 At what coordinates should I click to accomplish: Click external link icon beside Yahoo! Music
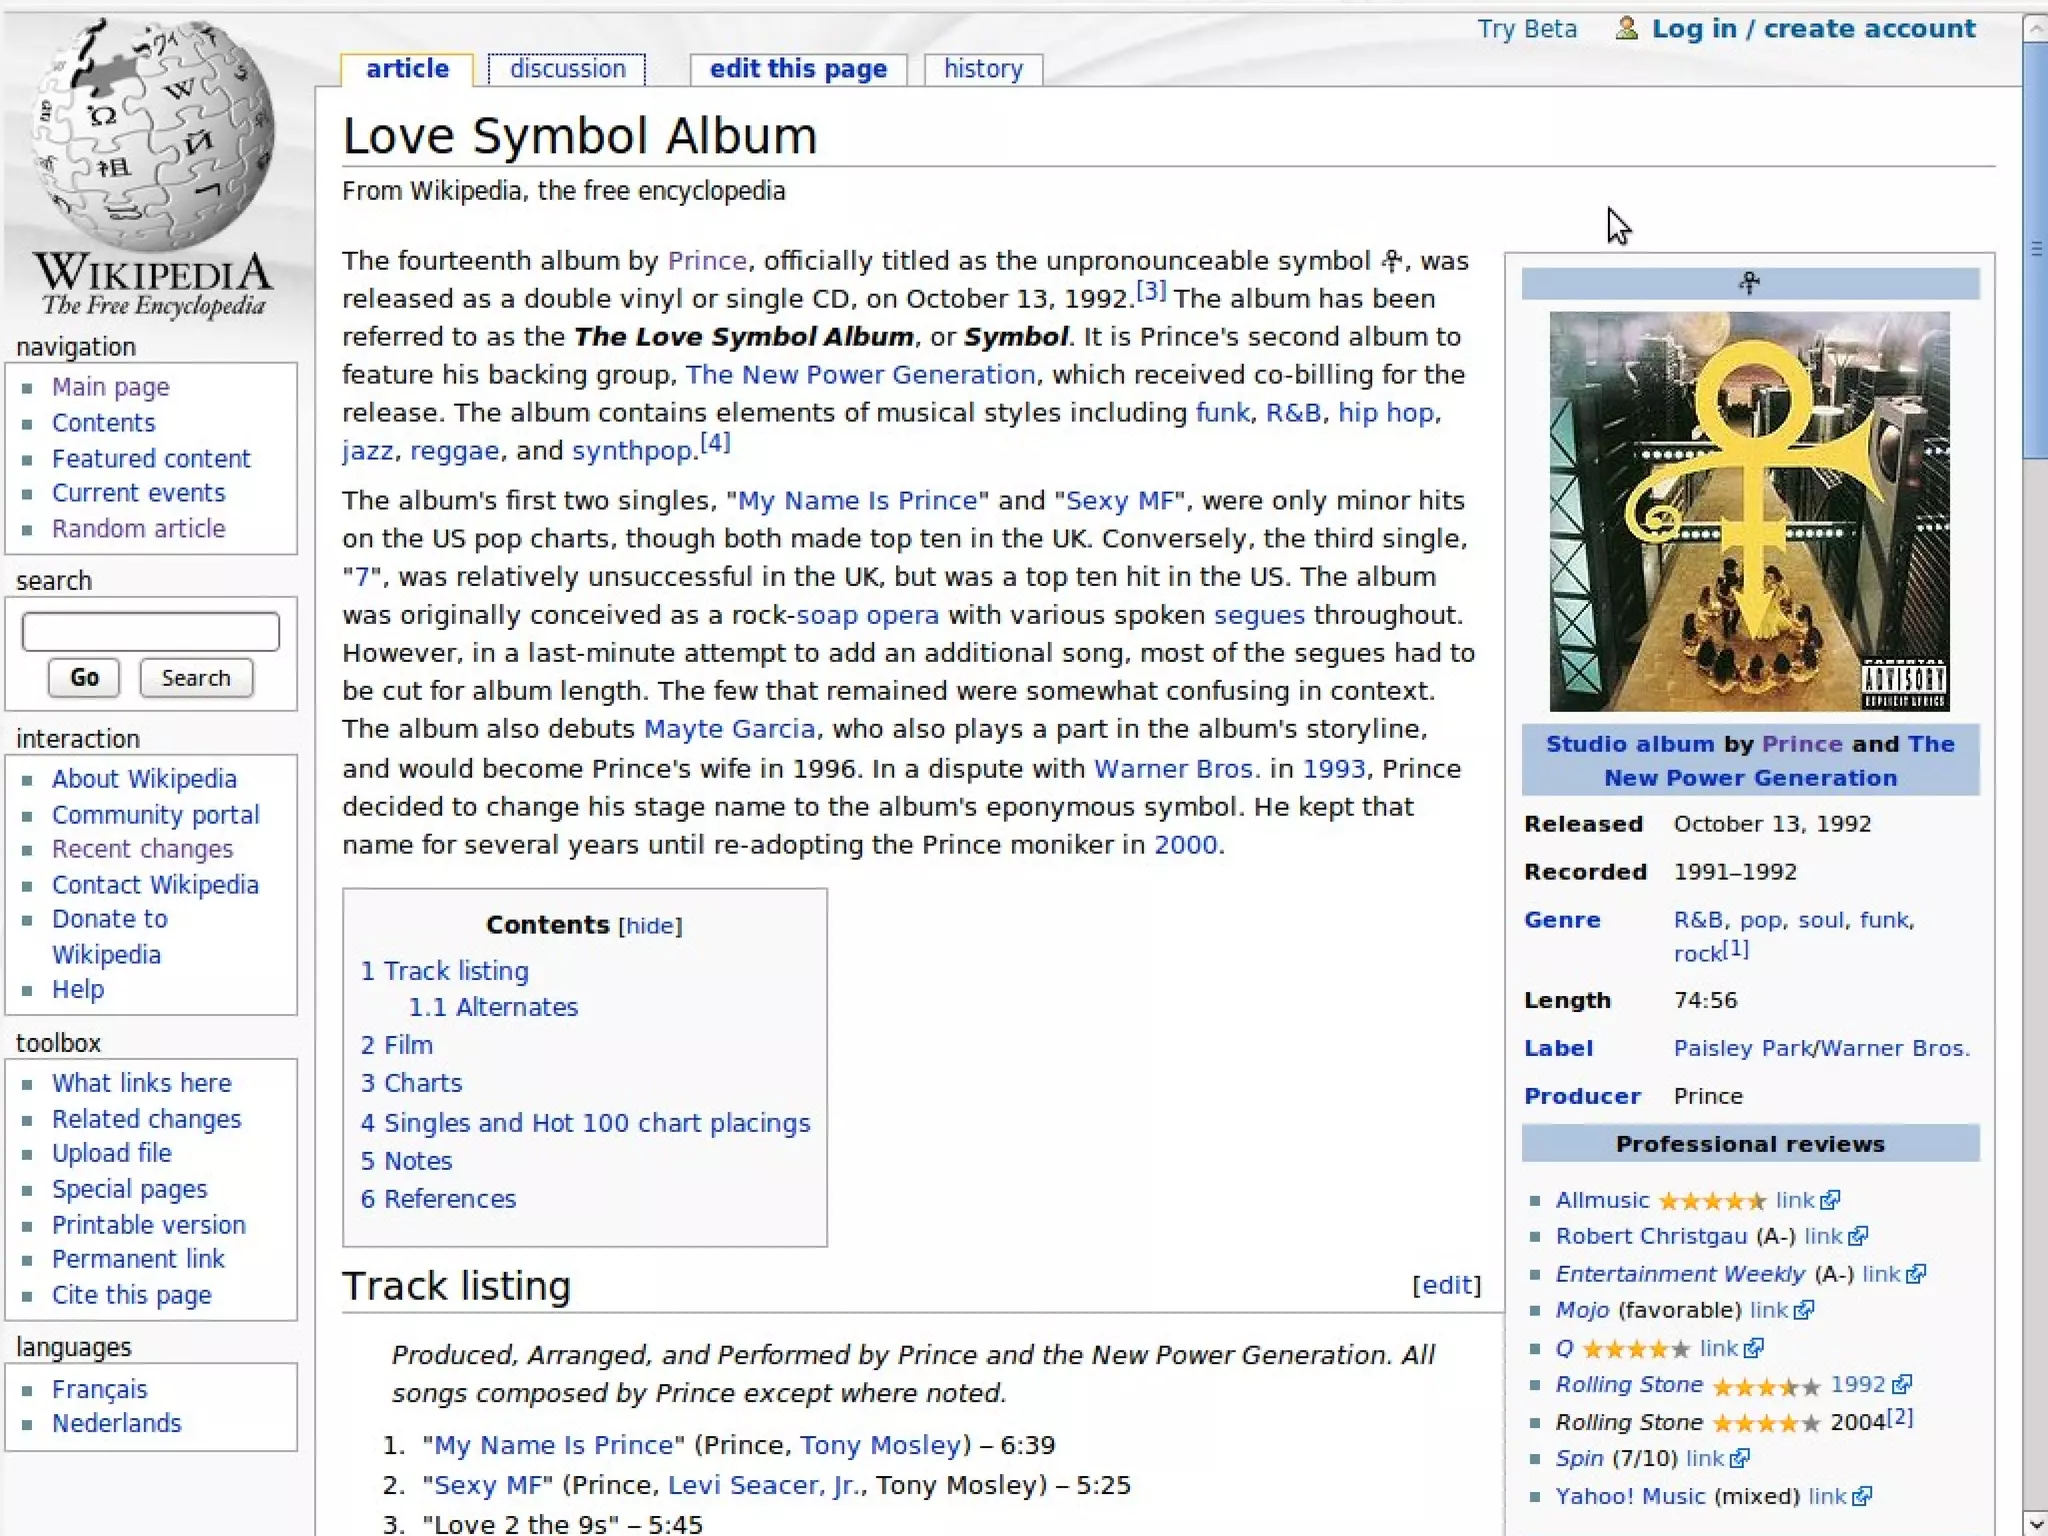[1862, 1497]
